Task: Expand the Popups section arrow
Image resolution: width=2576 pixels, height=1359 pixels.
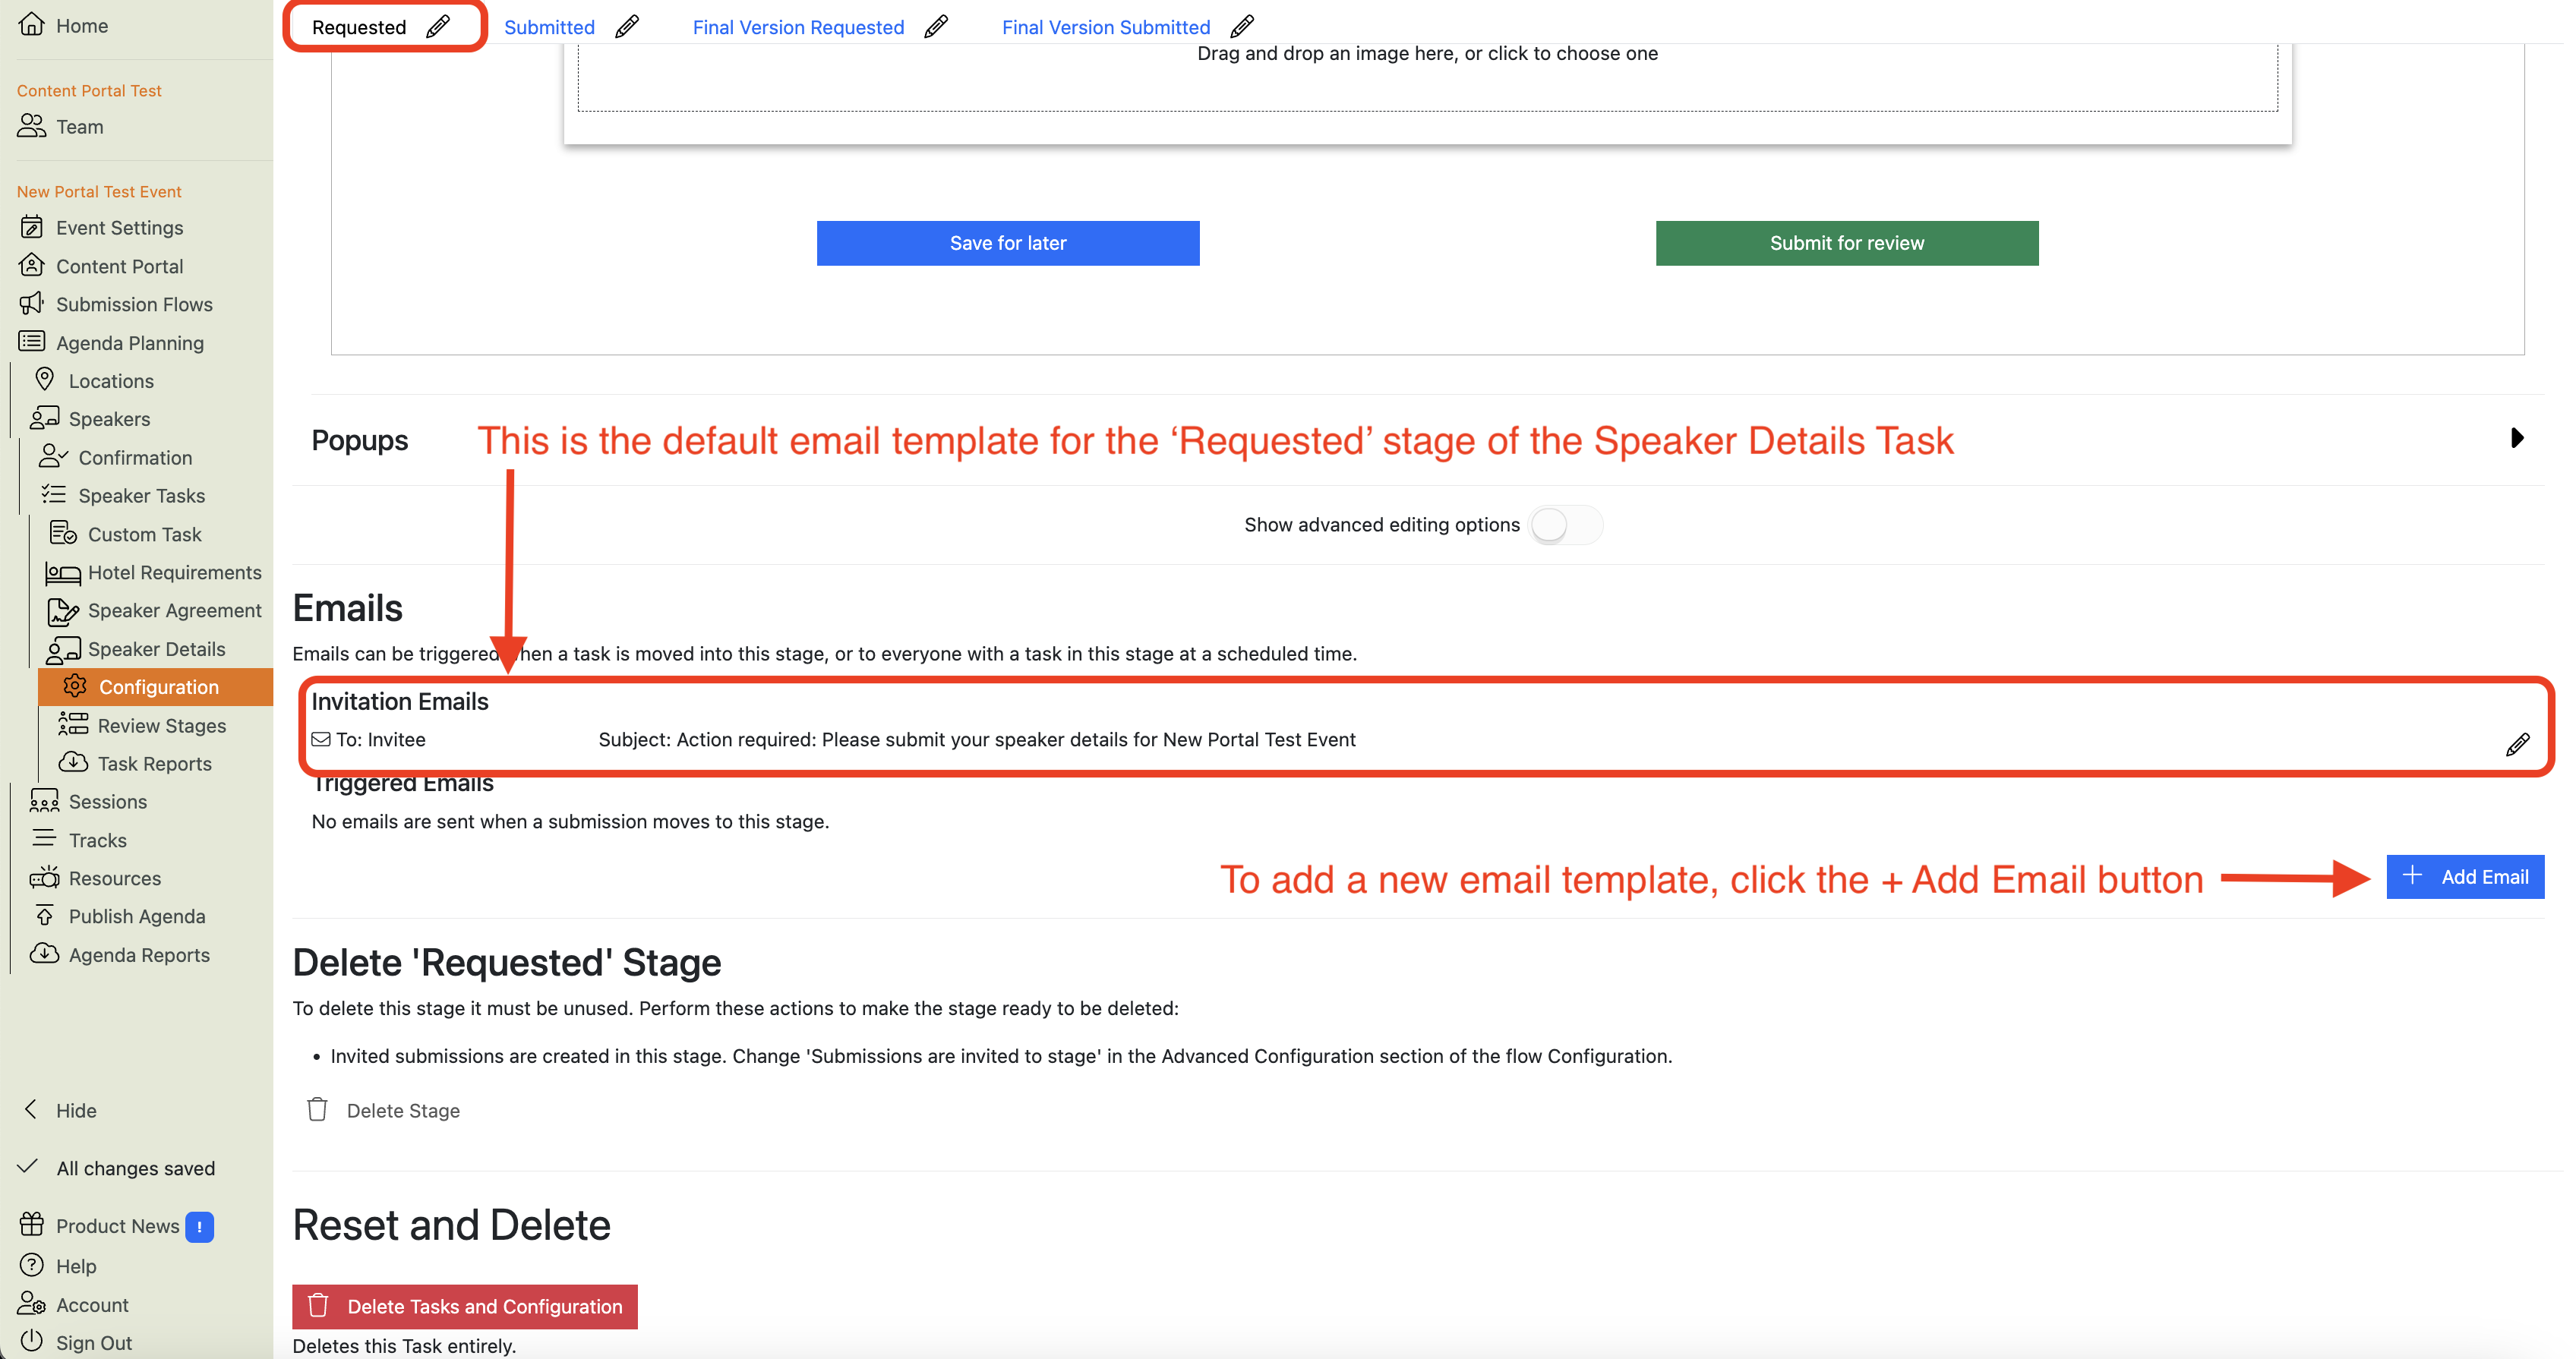Action: [x=2517, y=438]
